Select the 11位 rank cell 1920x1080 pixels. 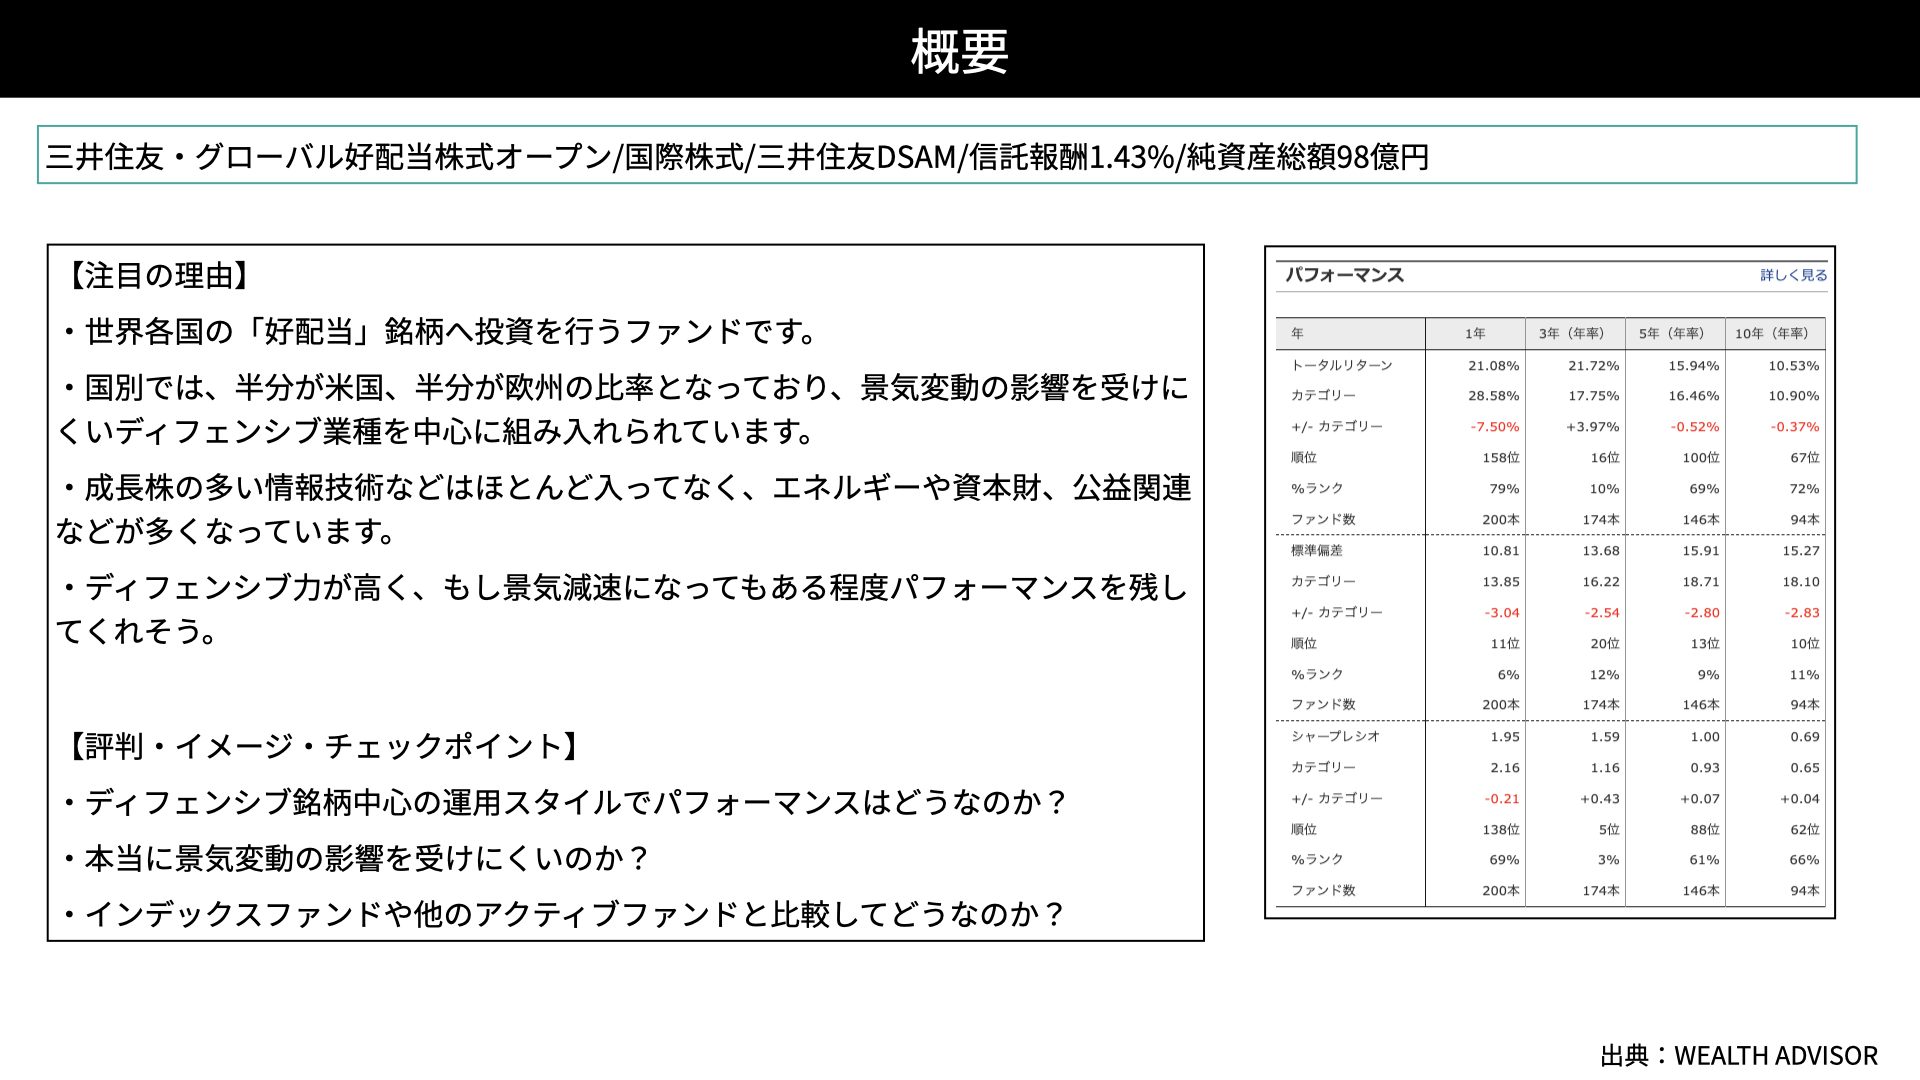[x=1504, y=644]
